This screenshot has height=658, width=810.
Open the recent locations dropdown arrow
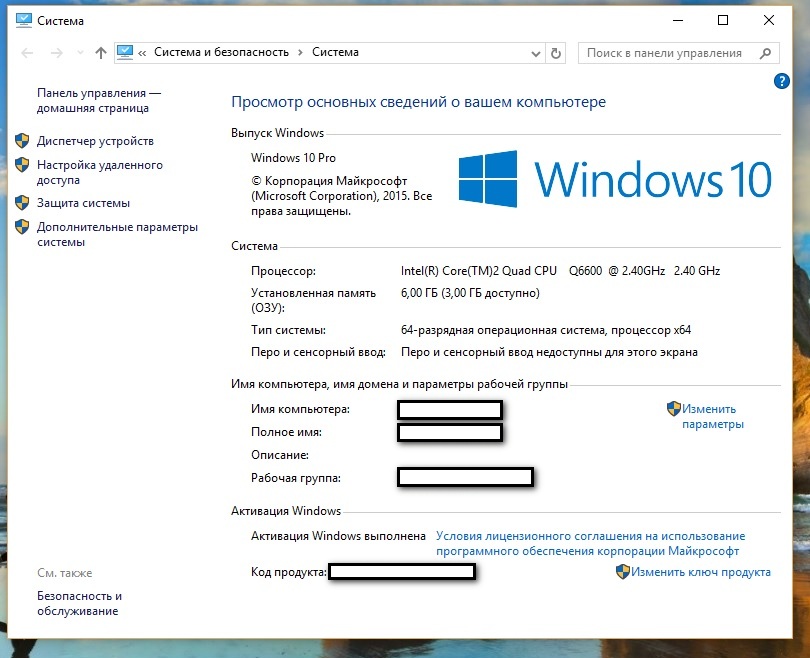(x=78, y=54)
